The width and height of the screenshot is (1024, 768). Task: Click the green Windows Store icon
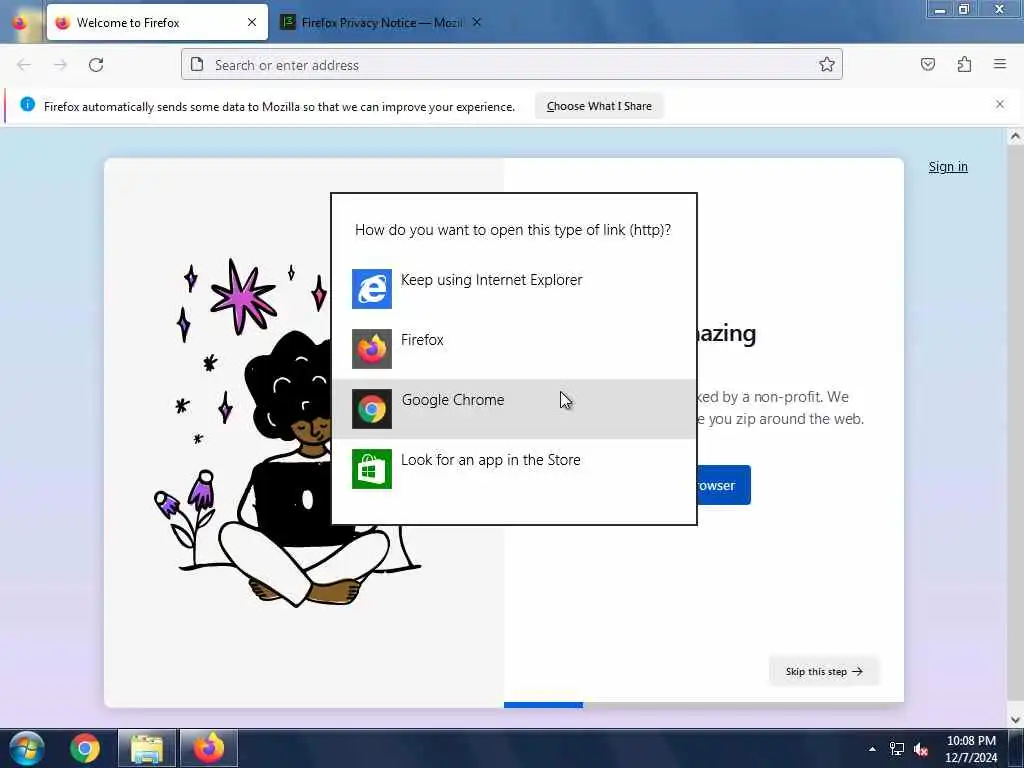372,469
